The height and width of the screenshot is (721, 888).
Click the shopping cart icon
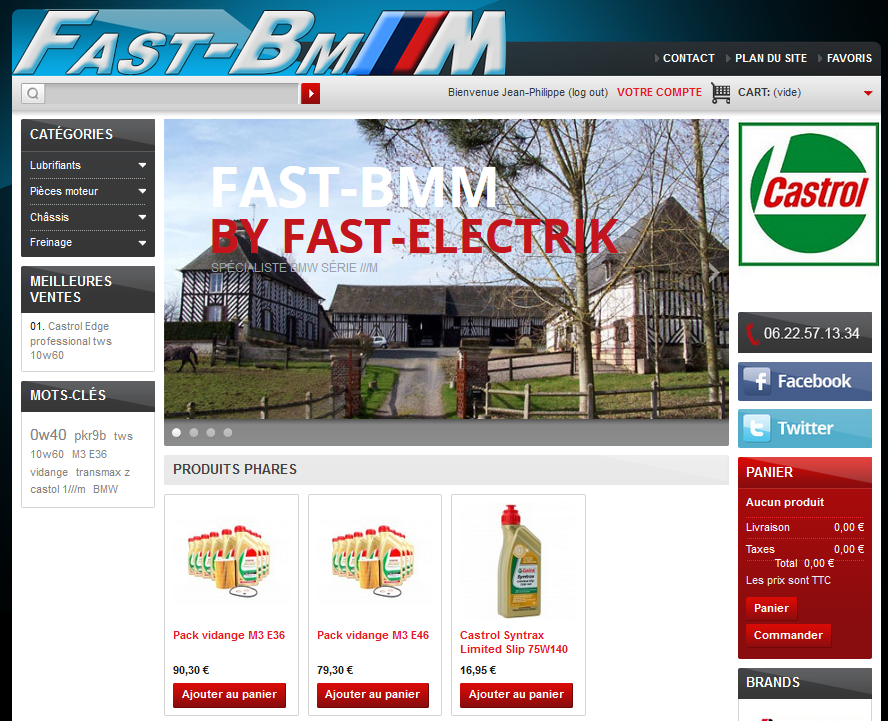point(720,93)
